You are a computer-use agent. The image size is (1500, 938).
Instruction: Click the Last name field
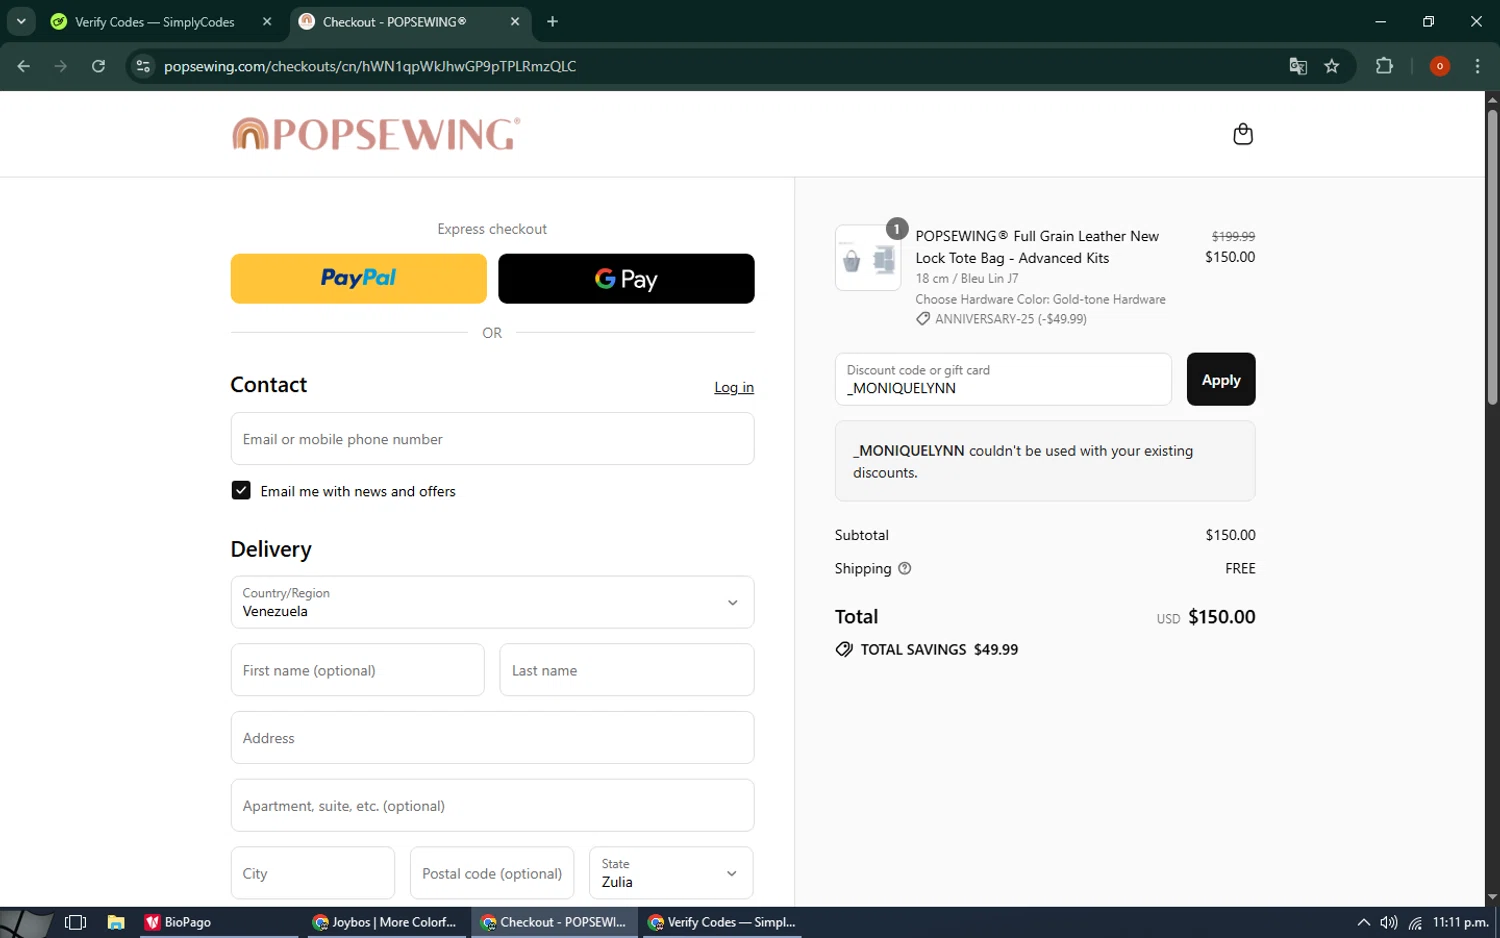627,670
